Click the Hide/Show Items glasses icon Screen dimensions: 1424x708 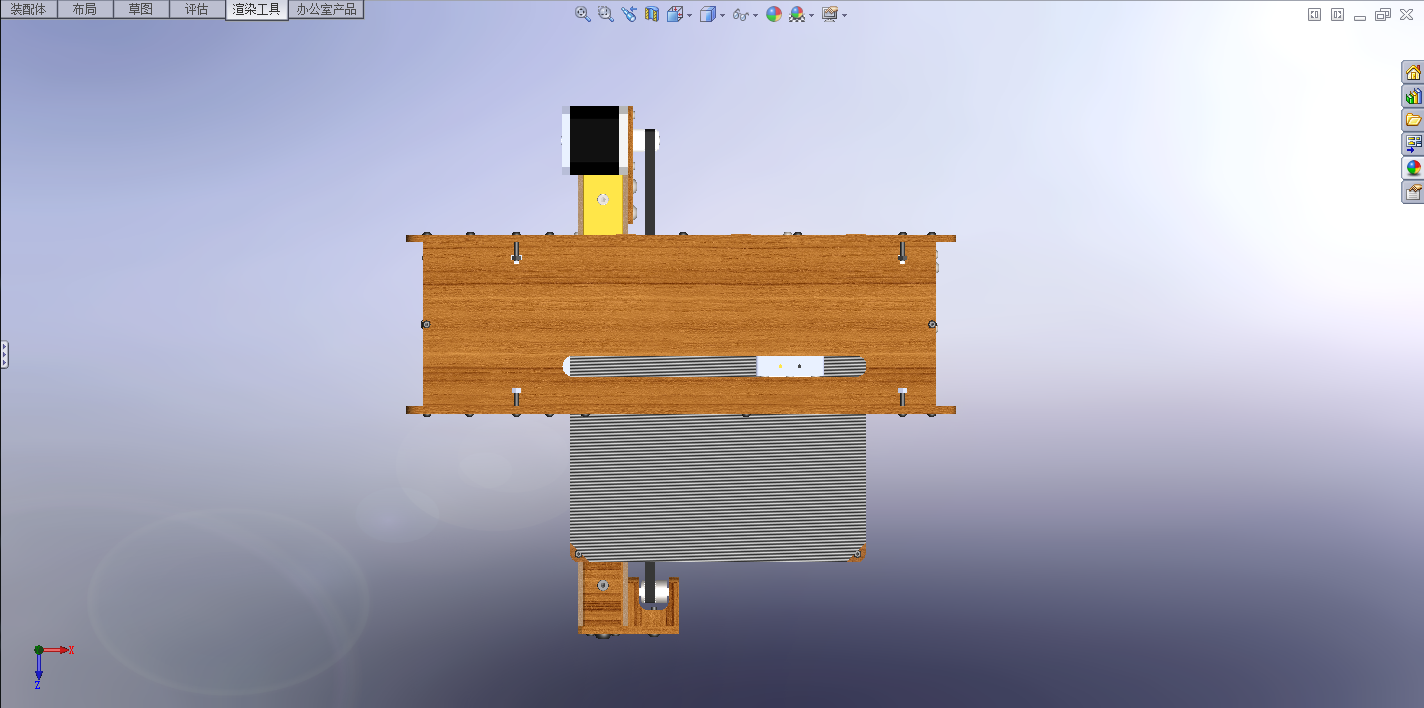coord(740,14)
